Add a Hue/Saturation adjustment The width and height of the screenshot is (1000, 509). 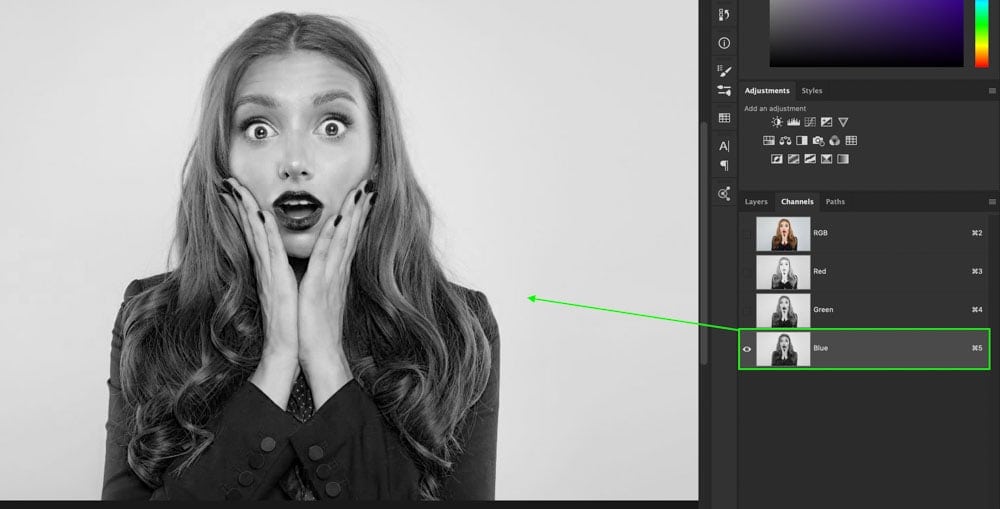tap(768, 140)
